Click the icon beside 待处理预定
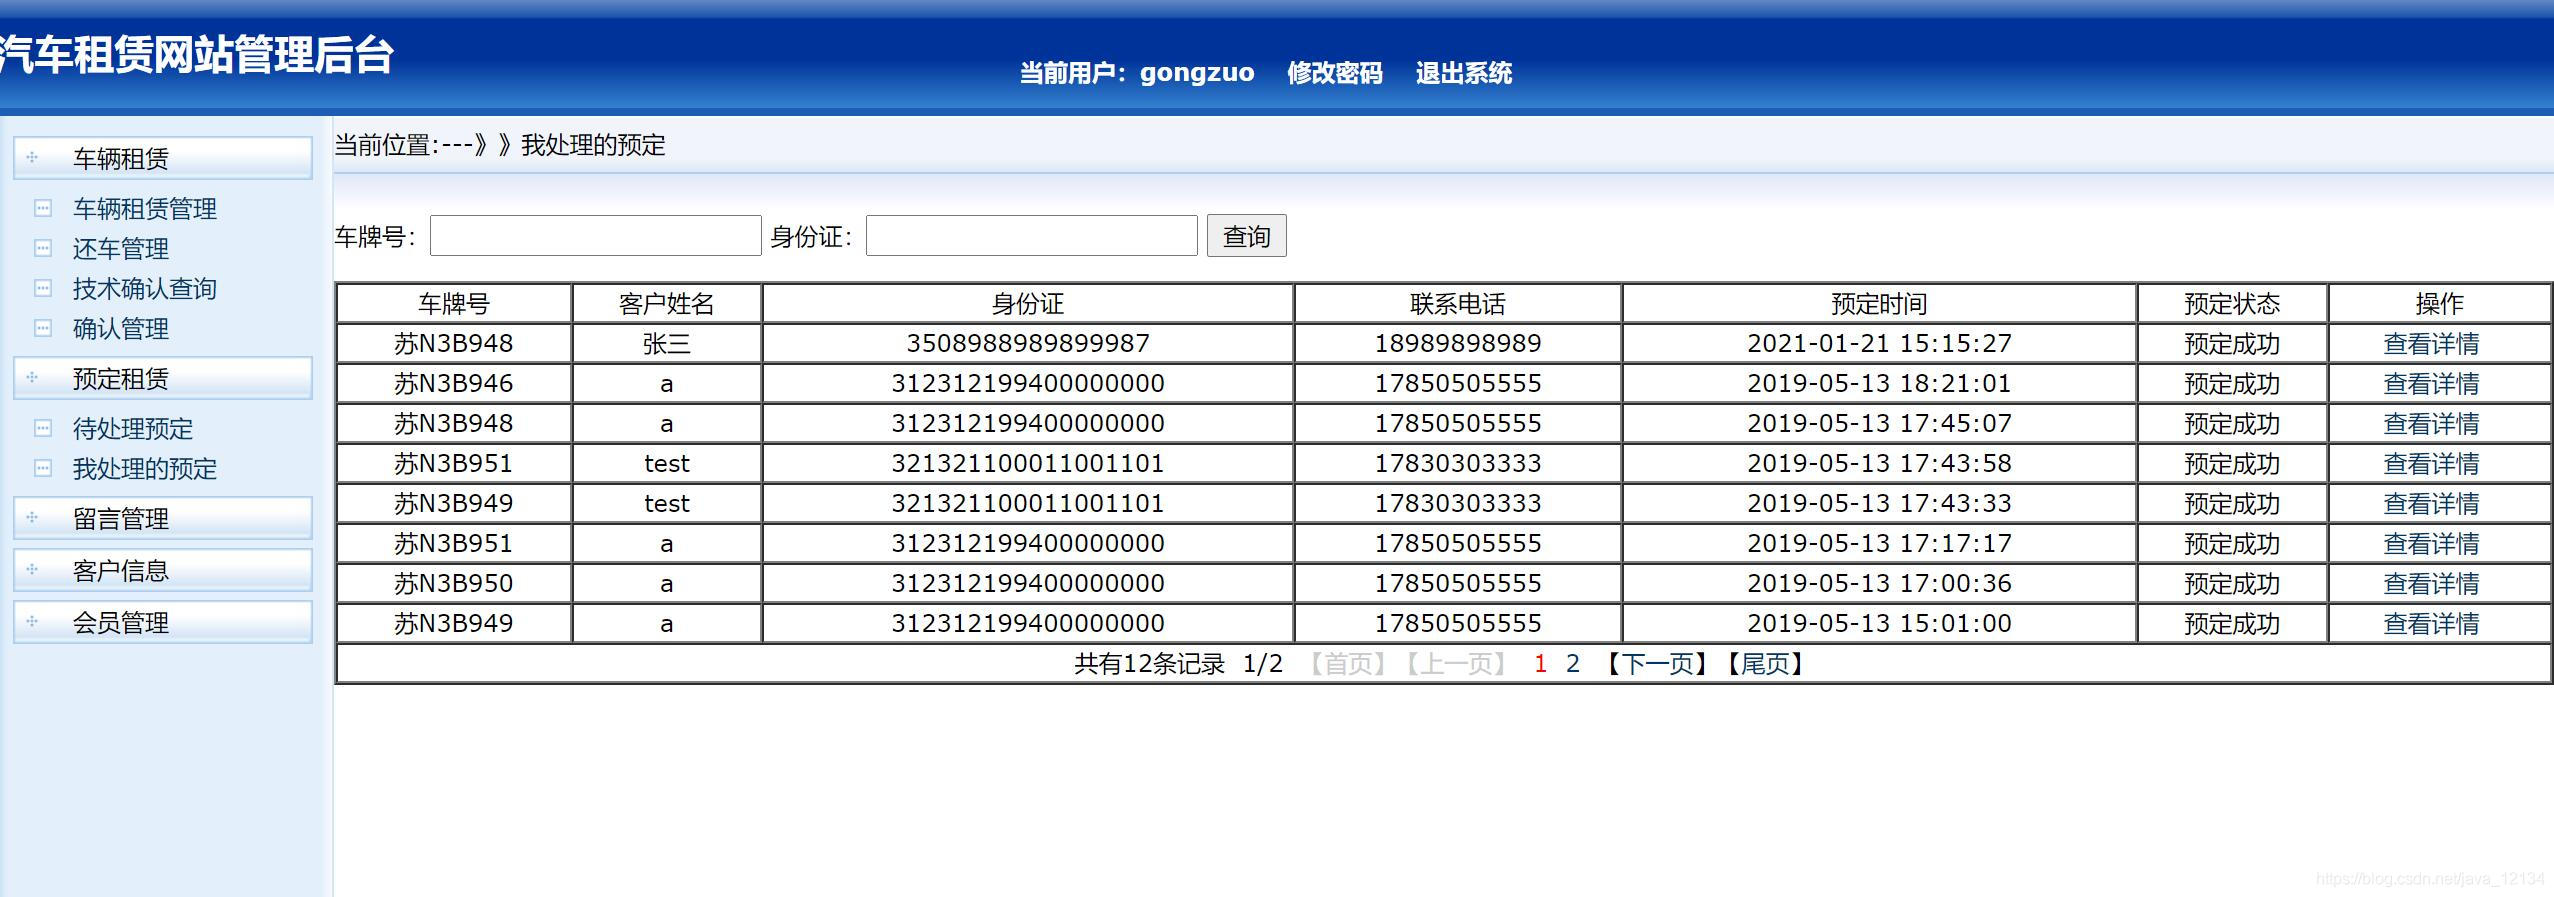The height and width of the screenshot is (897, 2554). [x=43, y=428]
